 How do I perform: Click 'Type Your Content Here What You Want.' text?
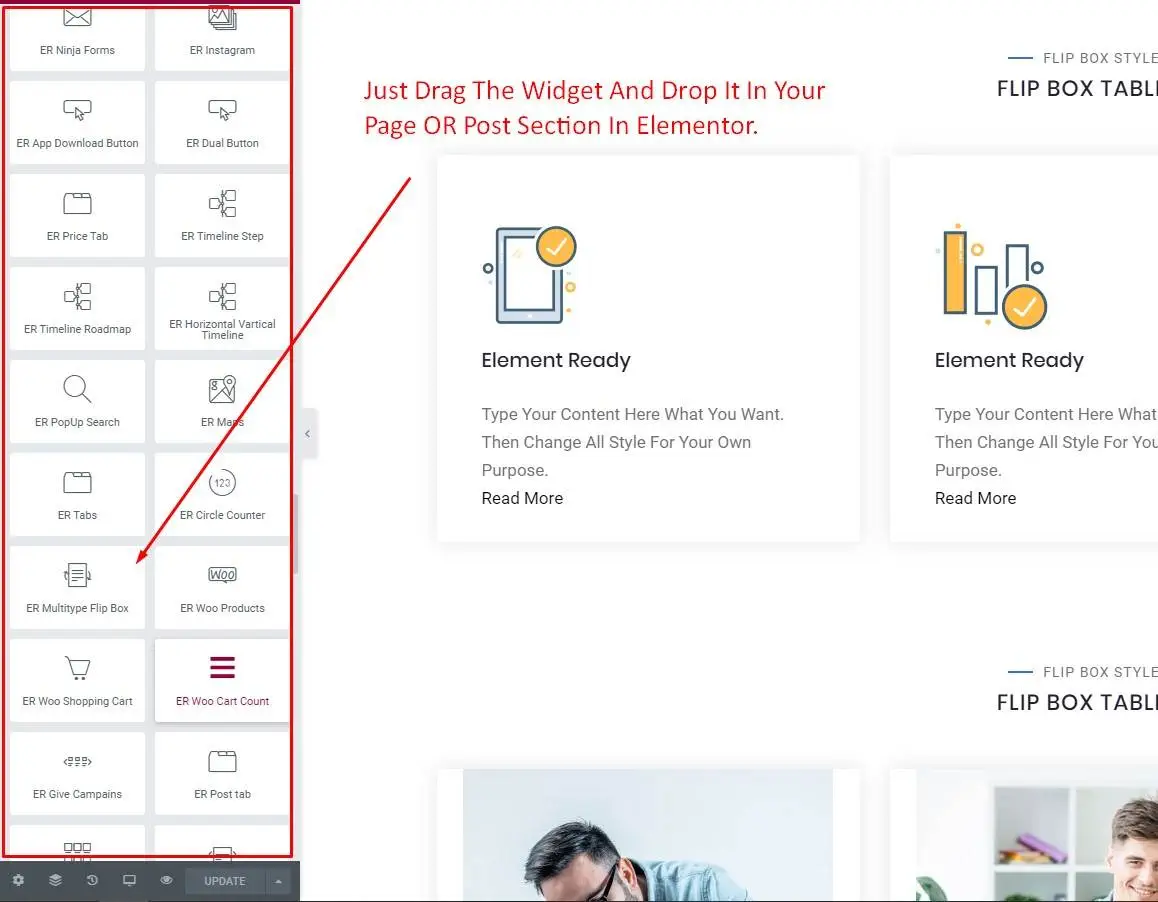[632, 414]
